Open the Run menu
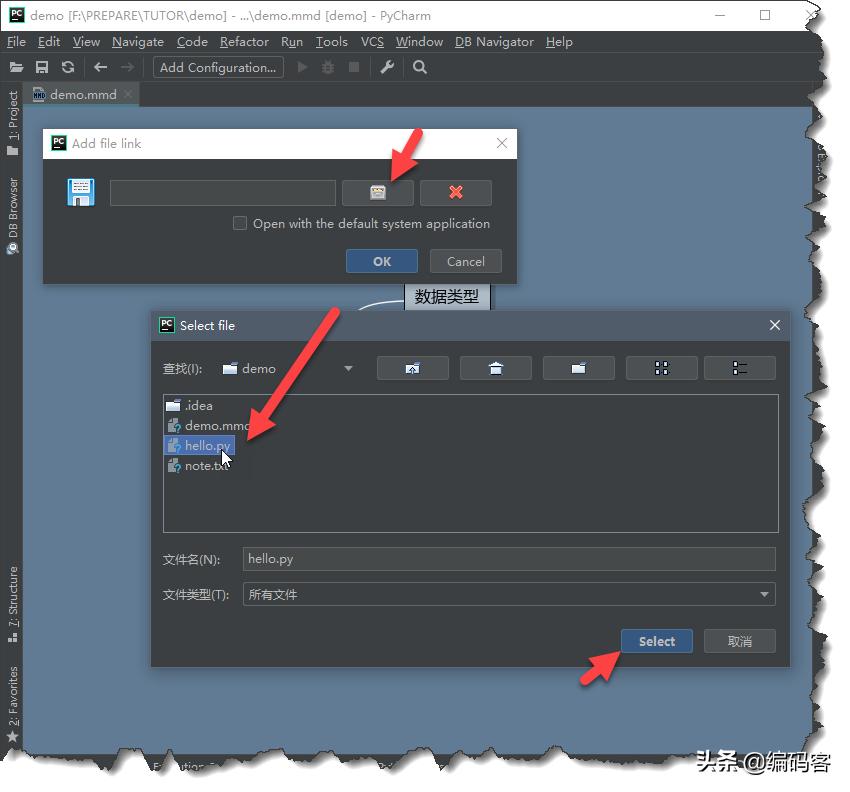 click(x=292, y=42)
